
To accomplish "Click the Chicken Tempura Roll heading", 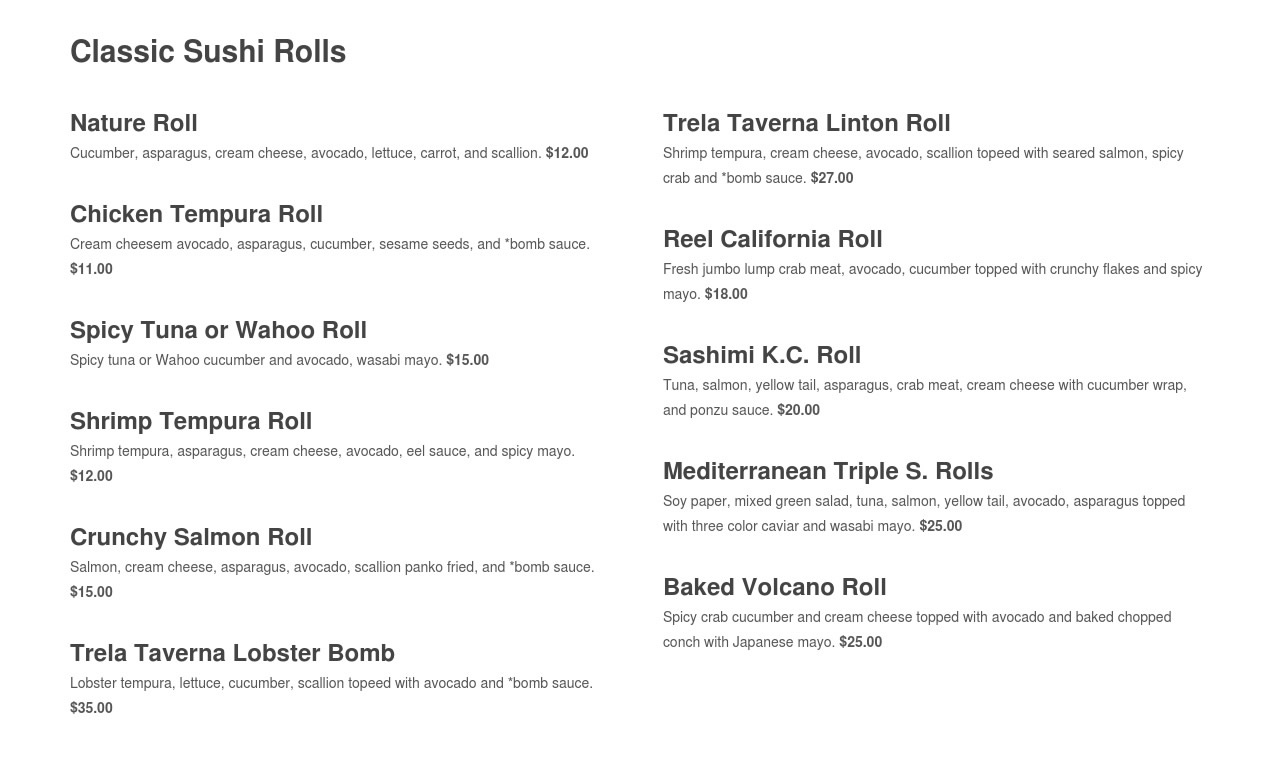I will [196, 214].
